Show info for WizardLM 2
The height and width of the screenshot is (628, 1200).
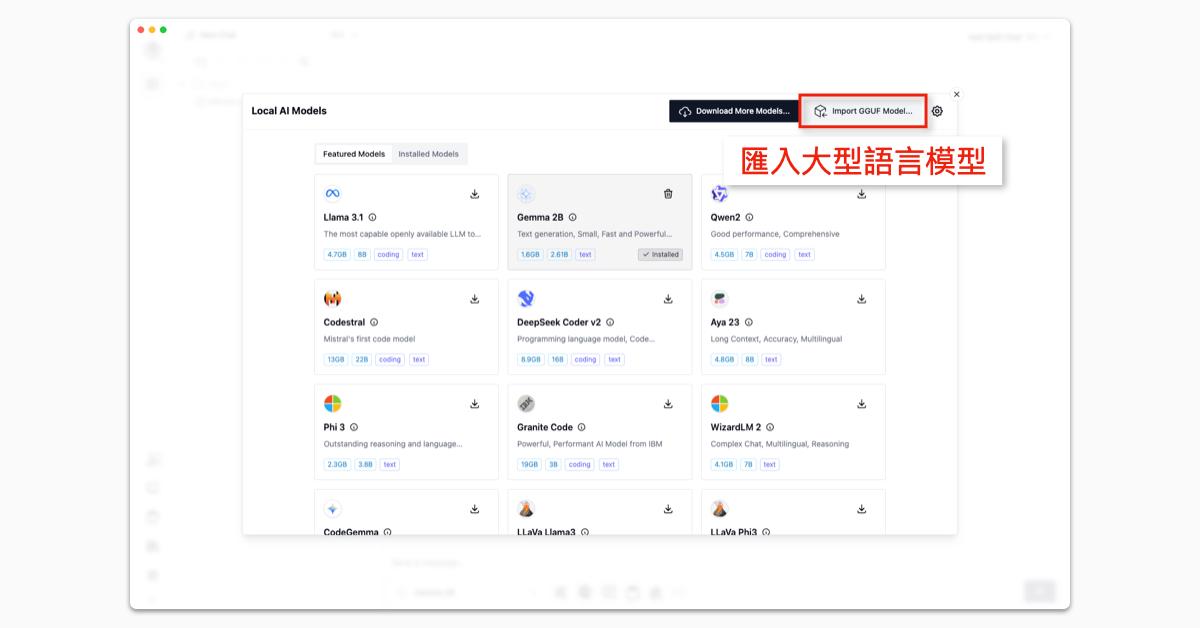pyautogui.click(x=770, y=427)
